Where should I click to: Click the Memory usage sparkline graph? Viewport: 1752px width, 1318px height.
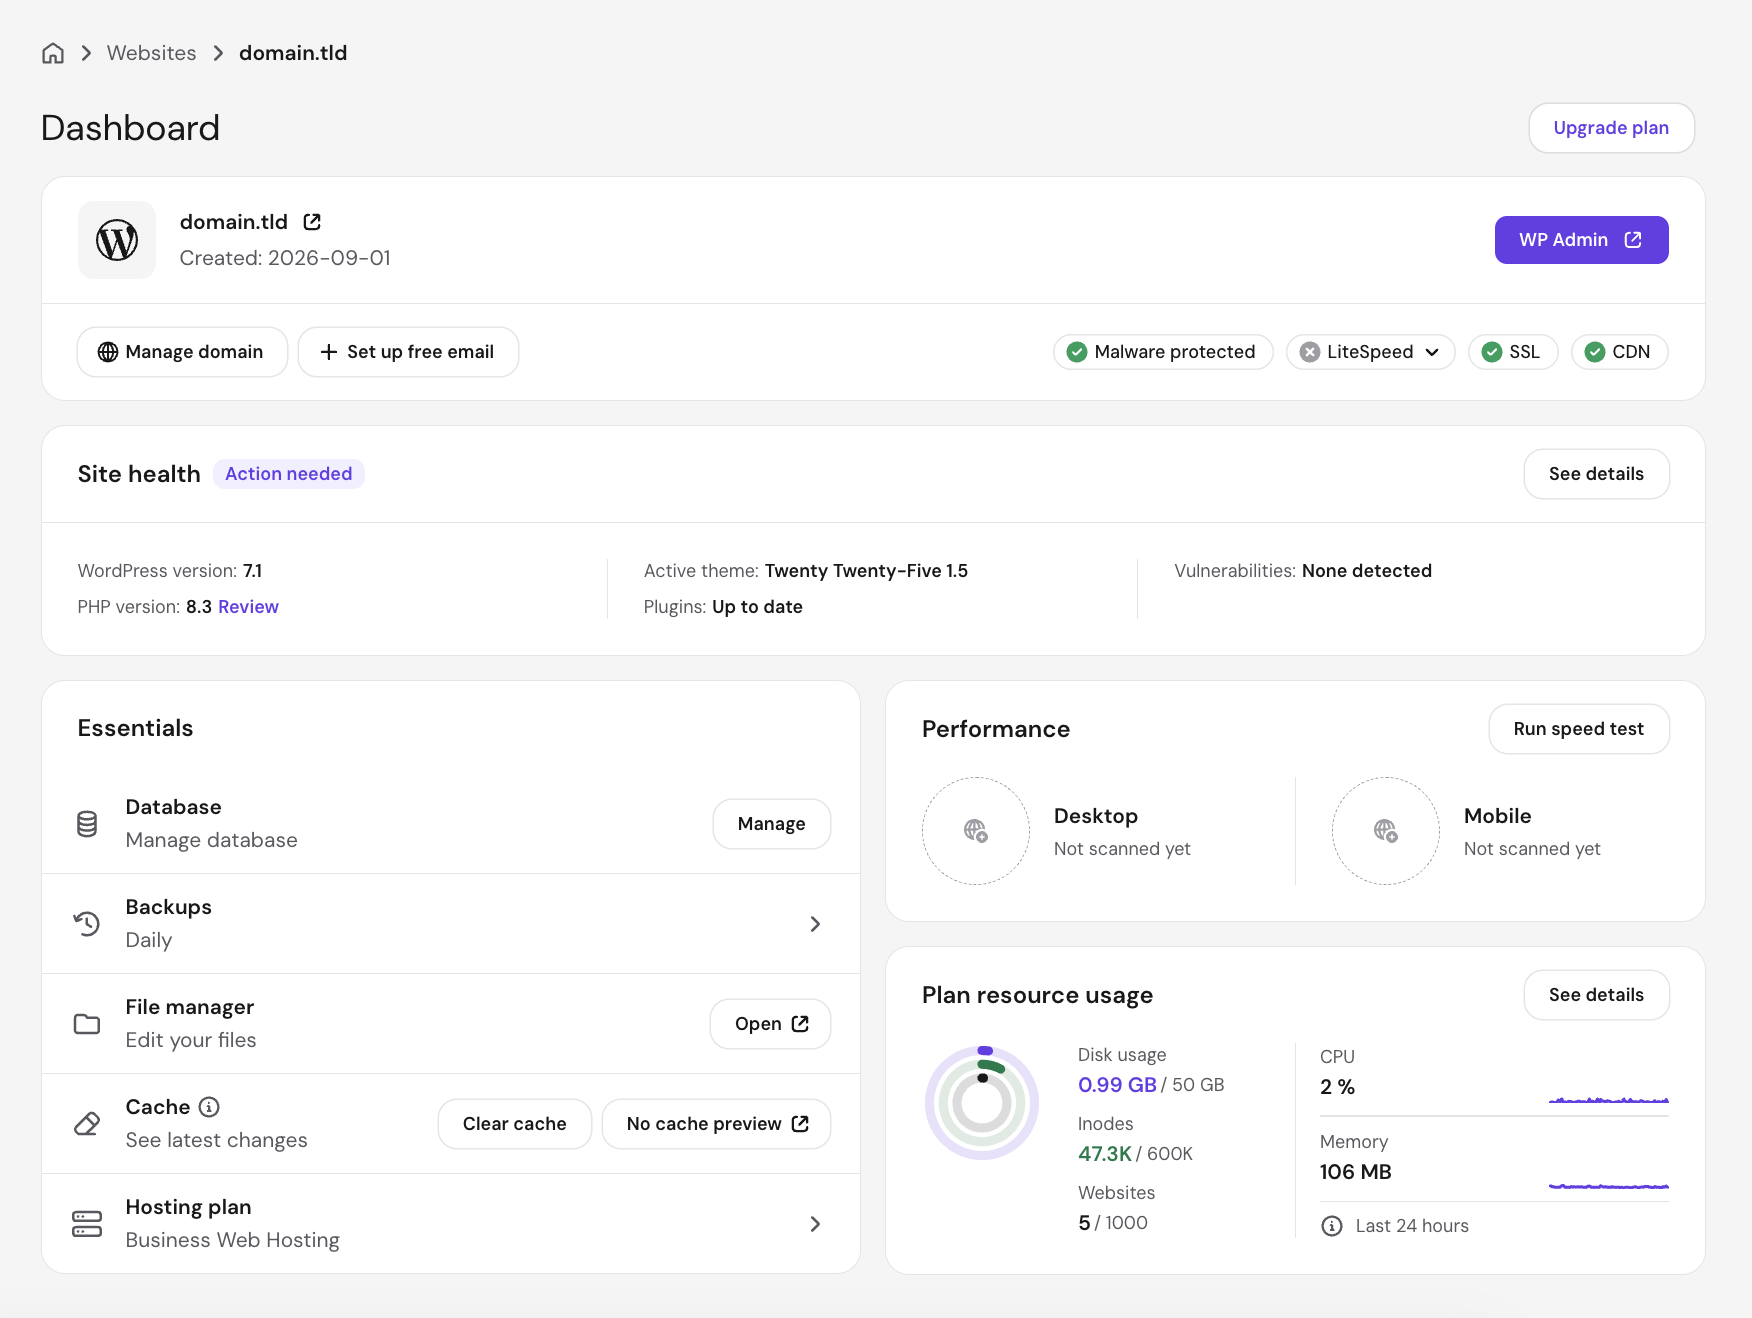[x=1609, y=1186]
